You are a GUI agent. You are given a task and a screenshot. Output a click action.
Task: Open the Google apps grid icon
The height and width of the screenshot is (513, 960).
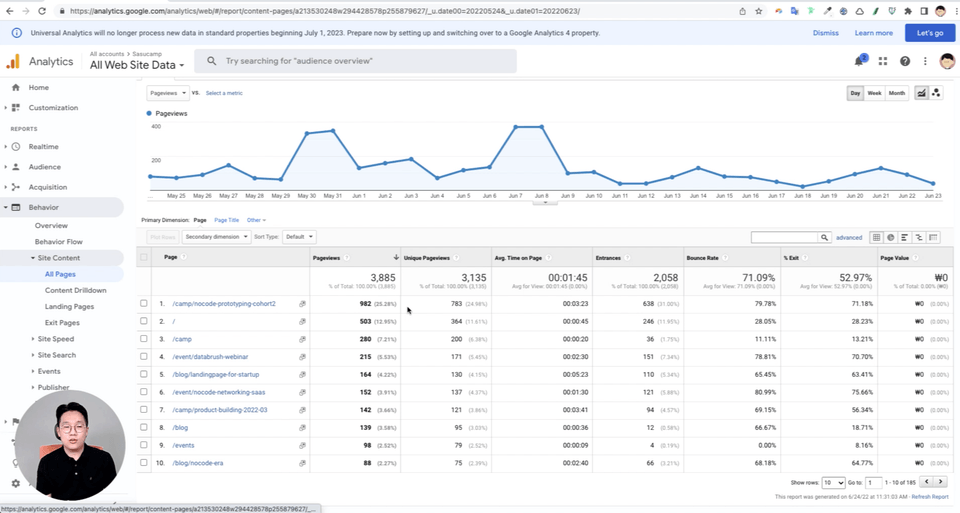(883, 61)
